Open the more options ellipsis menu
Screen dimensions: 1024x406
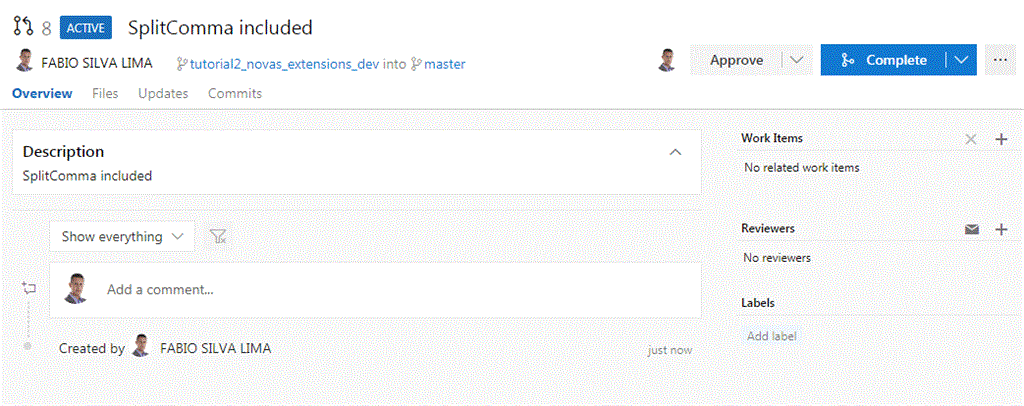[x=1000, y=60]
